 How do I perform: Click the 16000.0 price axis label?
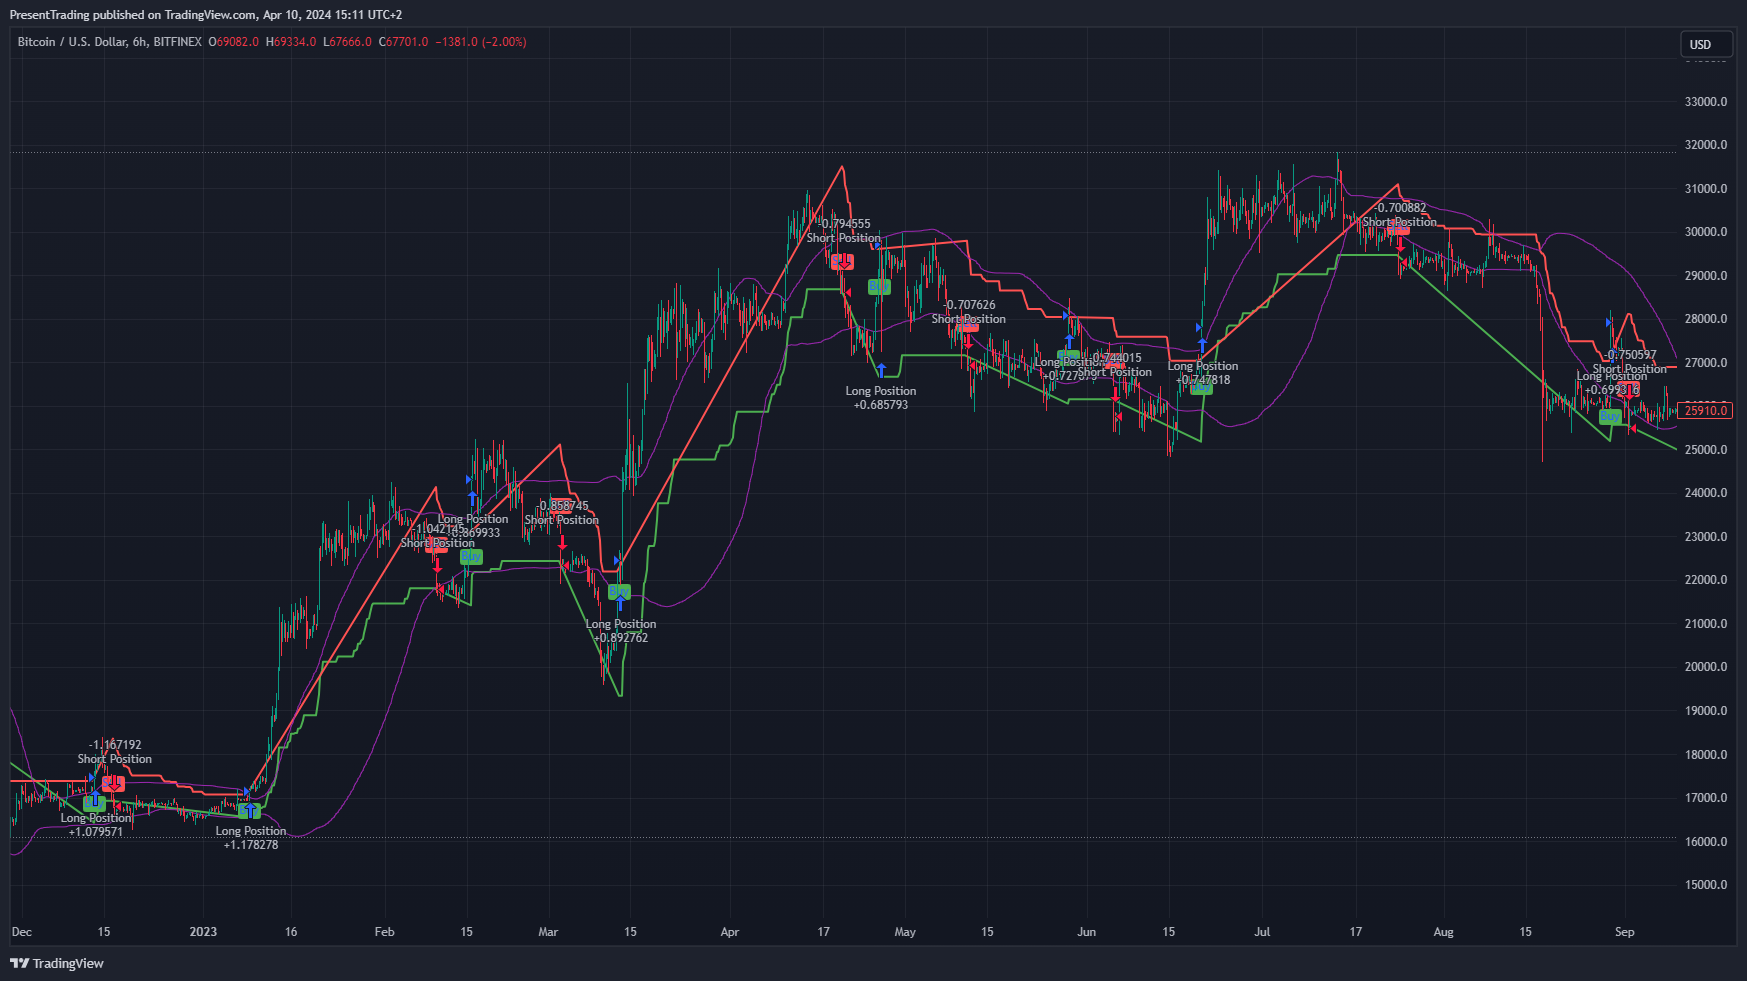pos(1706,842)
